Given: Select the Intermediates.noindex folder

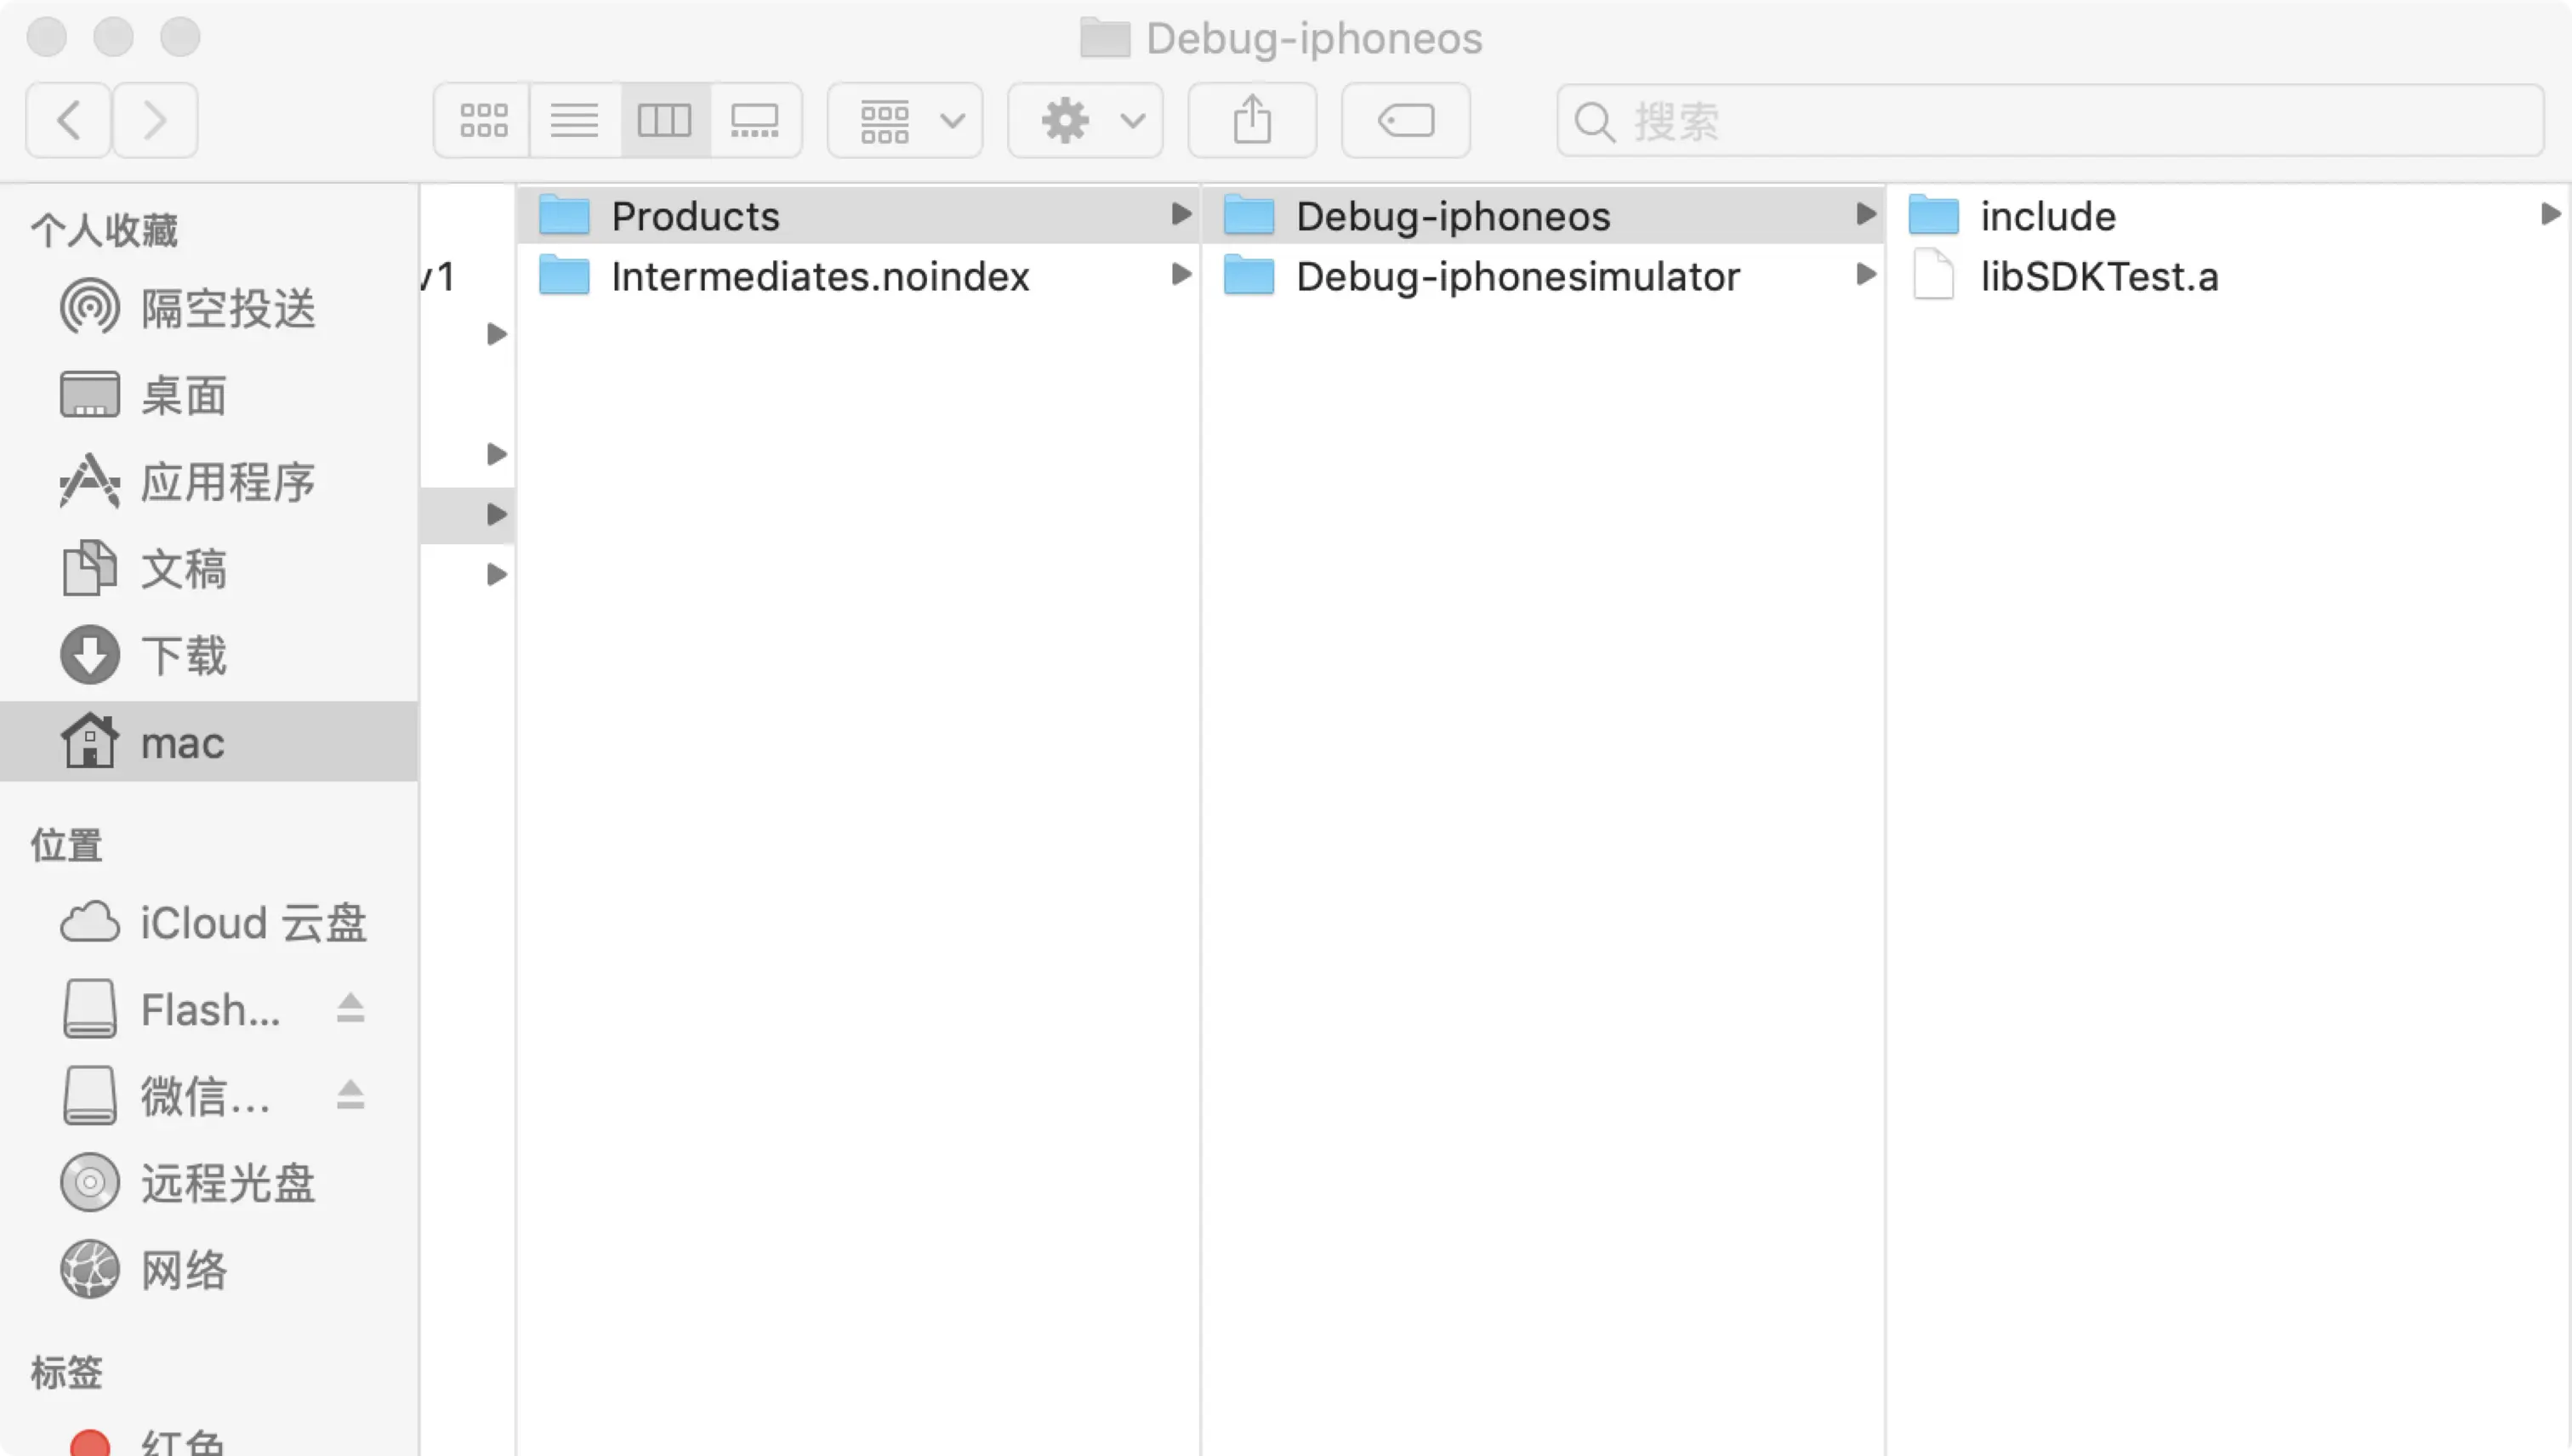Looking at the screenshot, I should (x=819, y=276).
